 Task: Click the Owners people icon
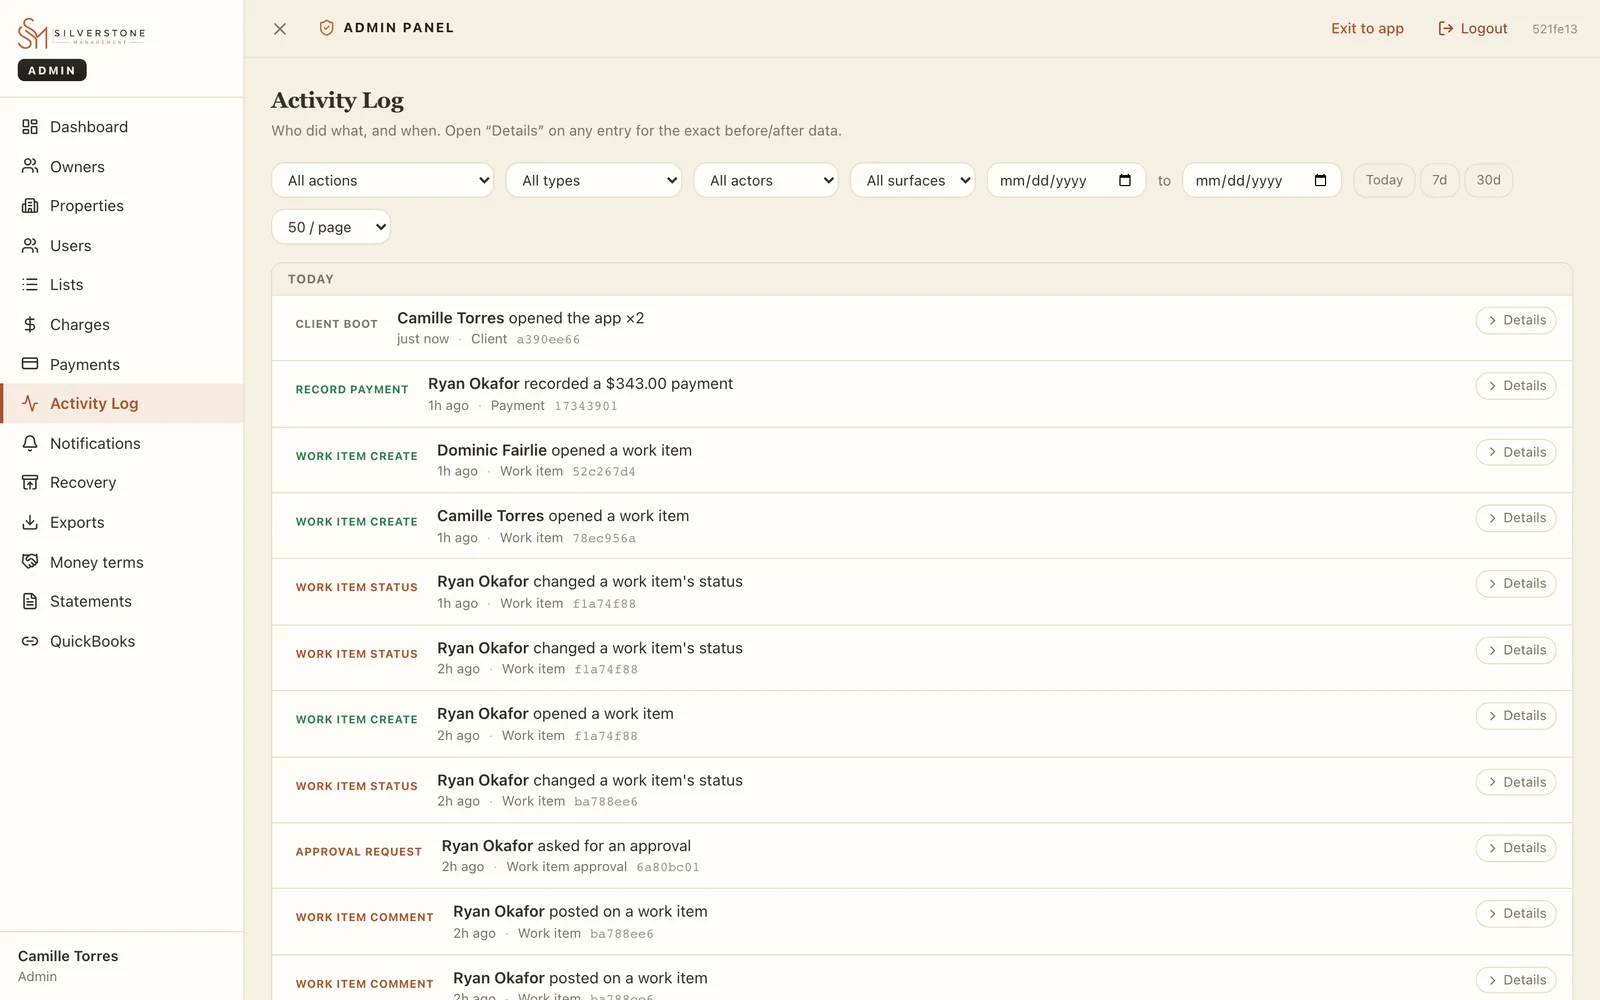[x=30, y=166]
